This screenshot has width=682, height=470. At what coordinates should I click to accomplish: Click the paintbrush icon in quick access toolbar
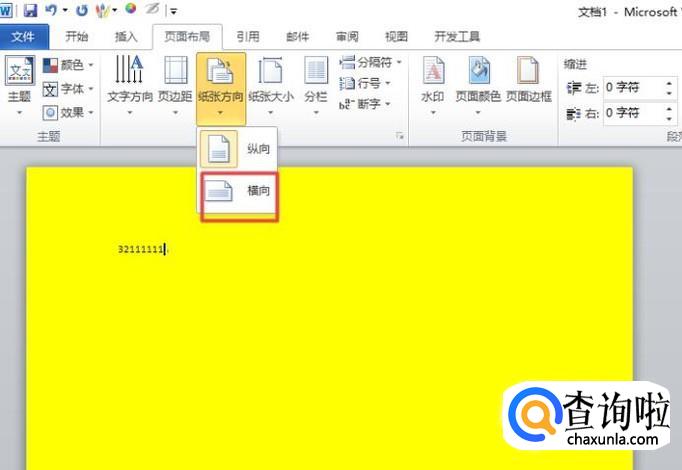pyautogui.click(x=103, y=10)
